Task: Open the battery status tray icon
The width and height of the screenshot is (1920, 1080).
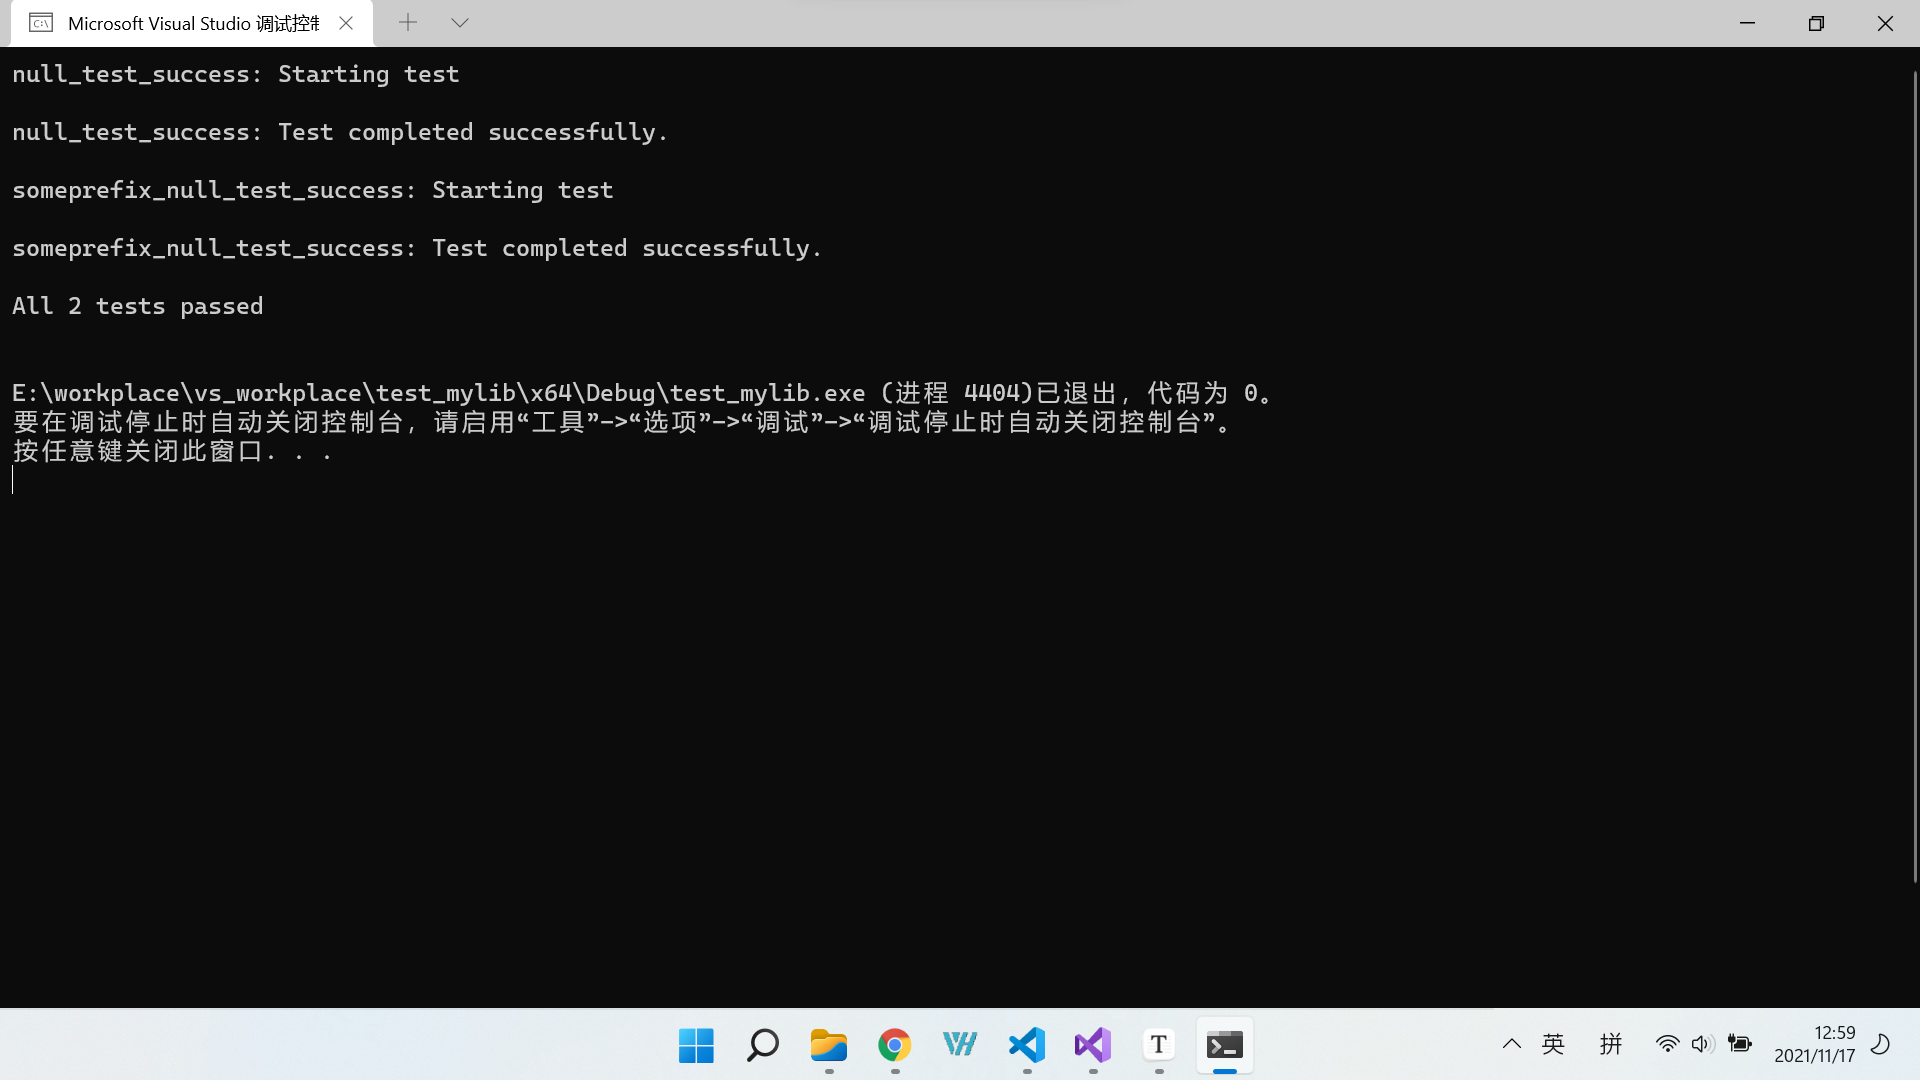Action: [x=1740, y=1044]
